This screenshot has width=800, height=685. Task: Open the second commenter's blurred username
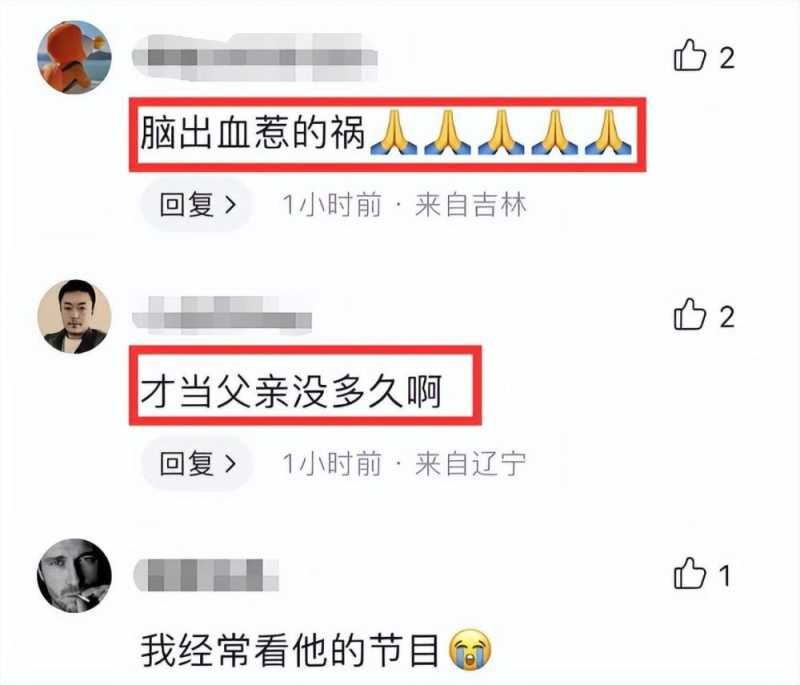pos(222,315)
